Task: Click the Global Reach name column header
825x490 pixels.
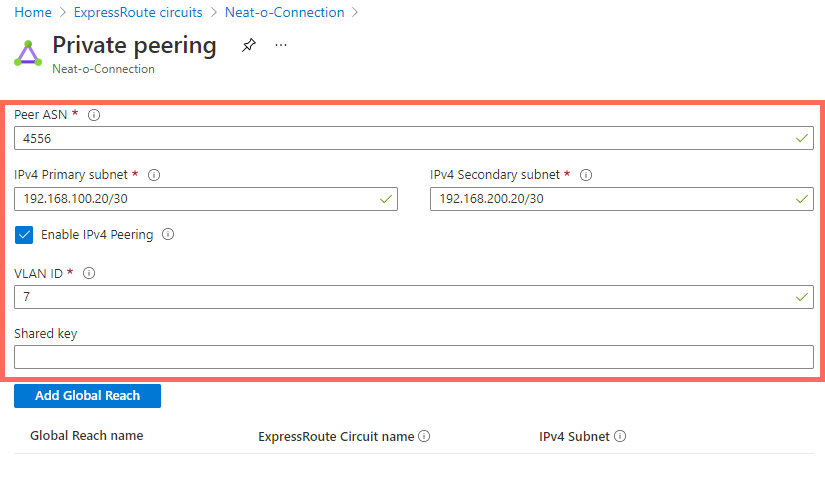Action: (86, 436)
